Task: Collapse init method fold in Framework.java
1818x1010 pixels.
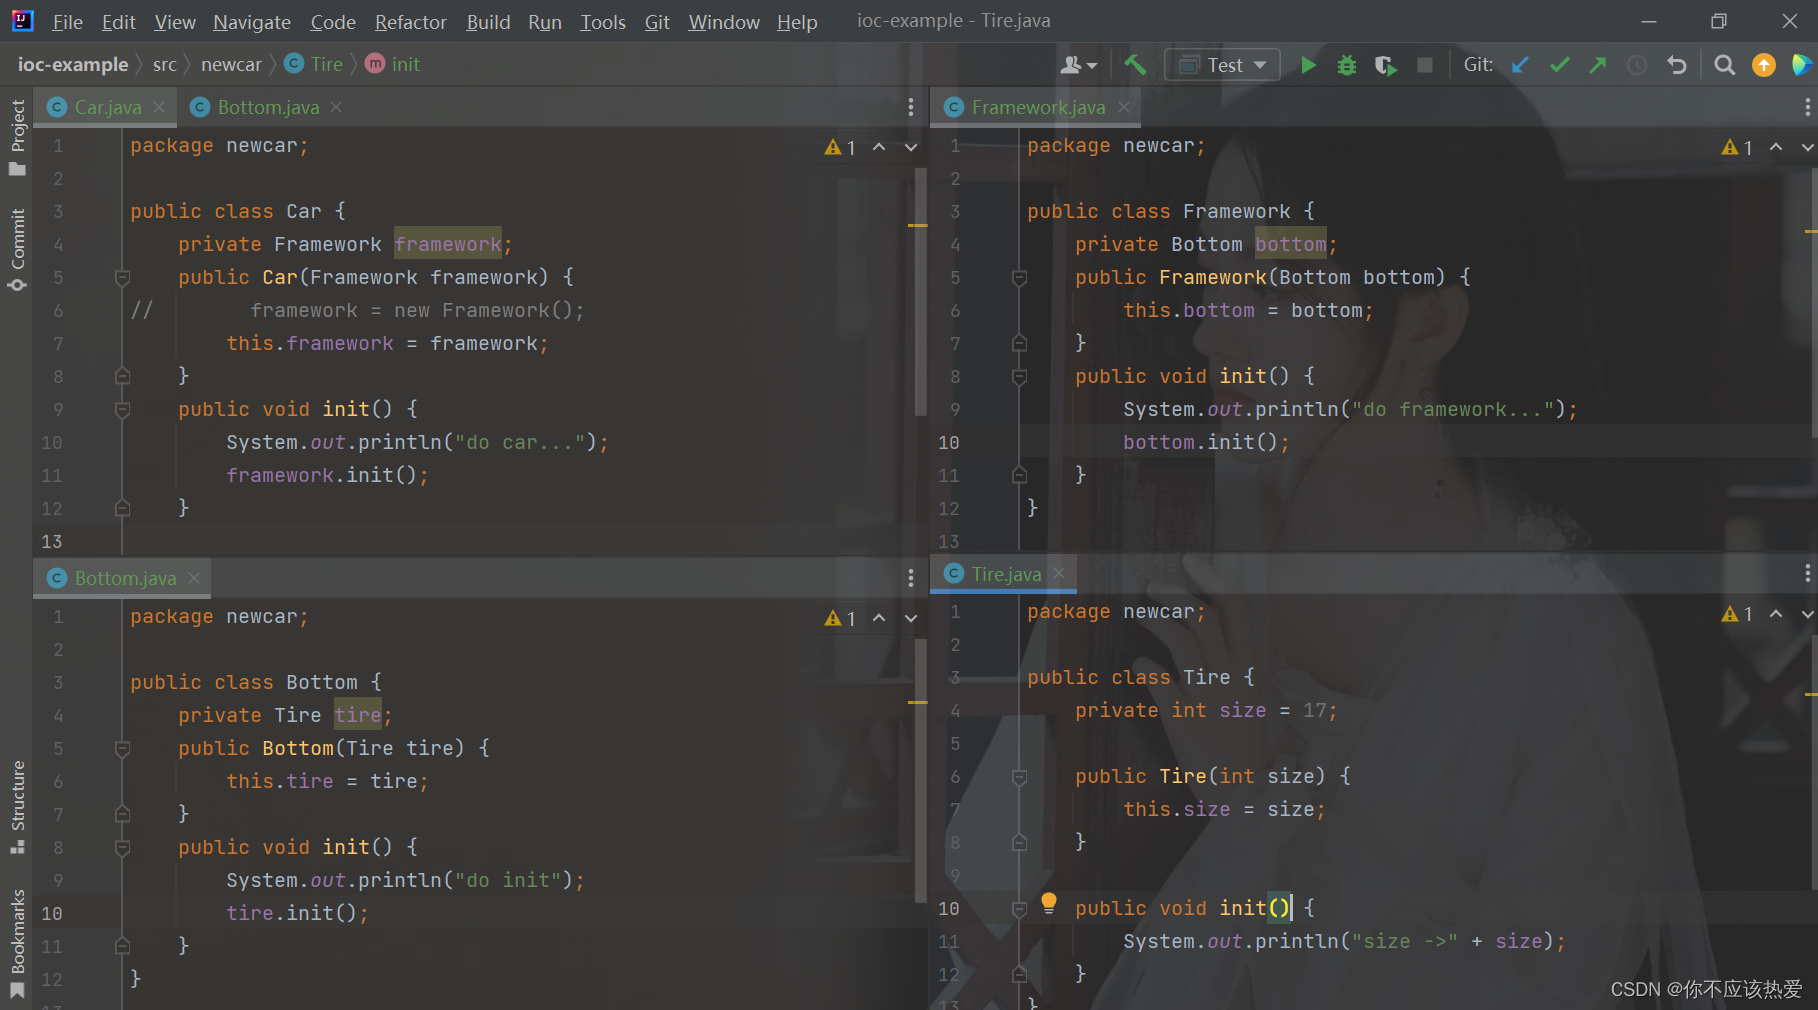Action: click(x=1019, y=376)
